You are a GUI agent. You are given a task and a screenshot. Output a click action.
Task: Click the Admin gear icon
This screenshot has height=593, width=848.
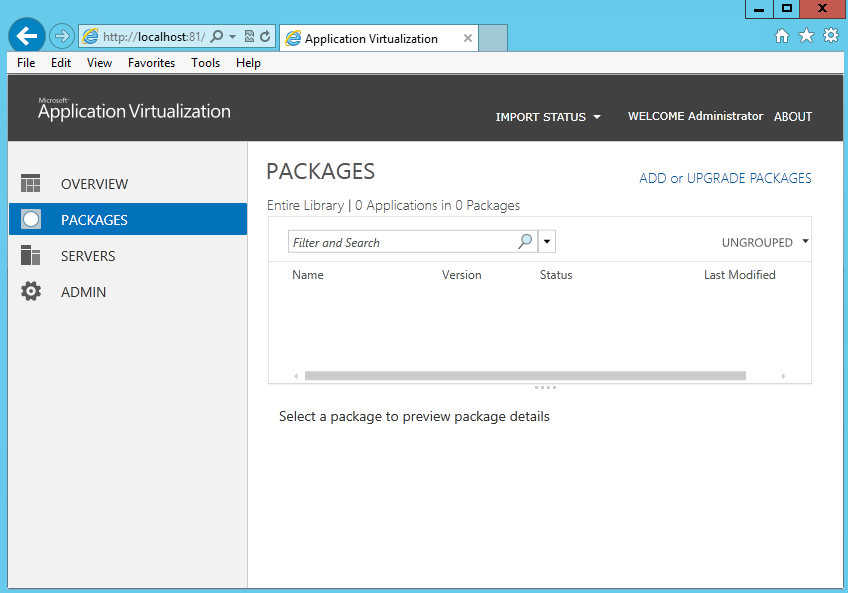pyautogui.click(x=31, y=291)
